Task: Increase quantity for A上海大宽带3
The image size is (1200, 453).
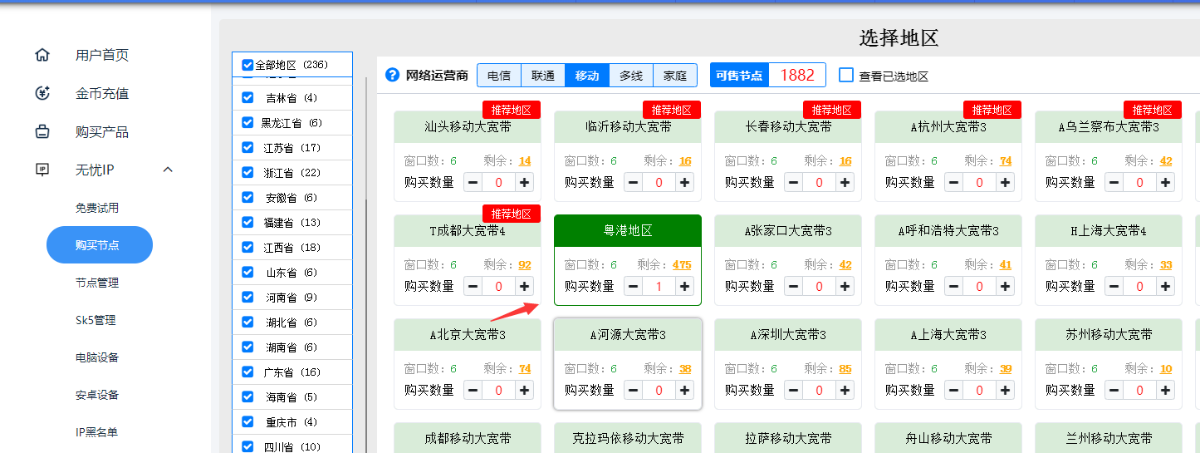Action: 1005,390
